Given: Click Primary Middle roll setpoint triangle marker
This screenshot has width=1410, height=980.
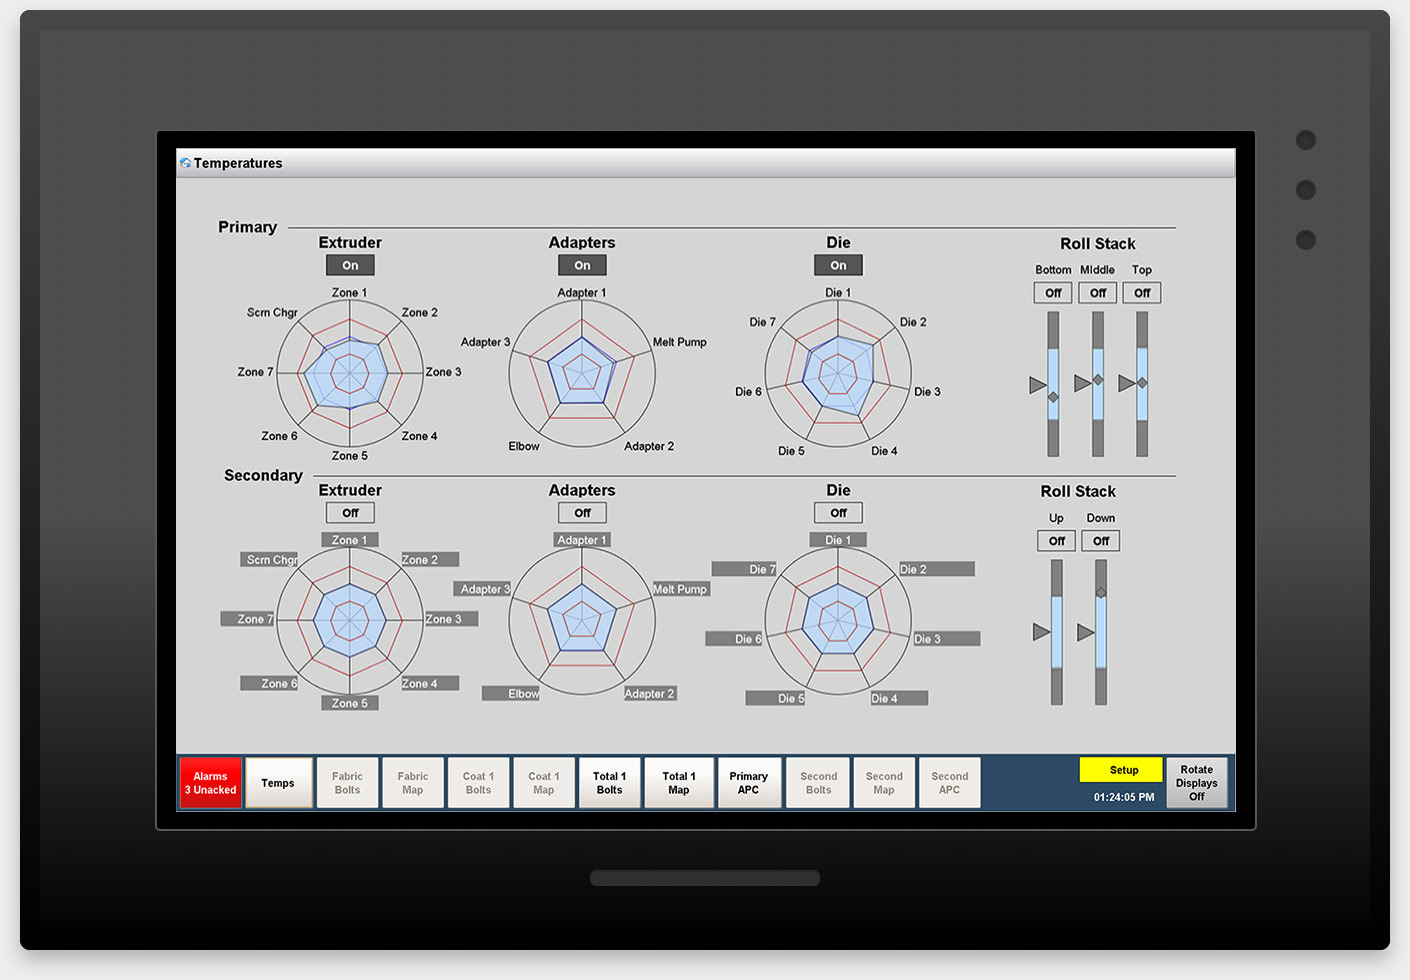Looking at the screenshot, I should pos(1082,383).
